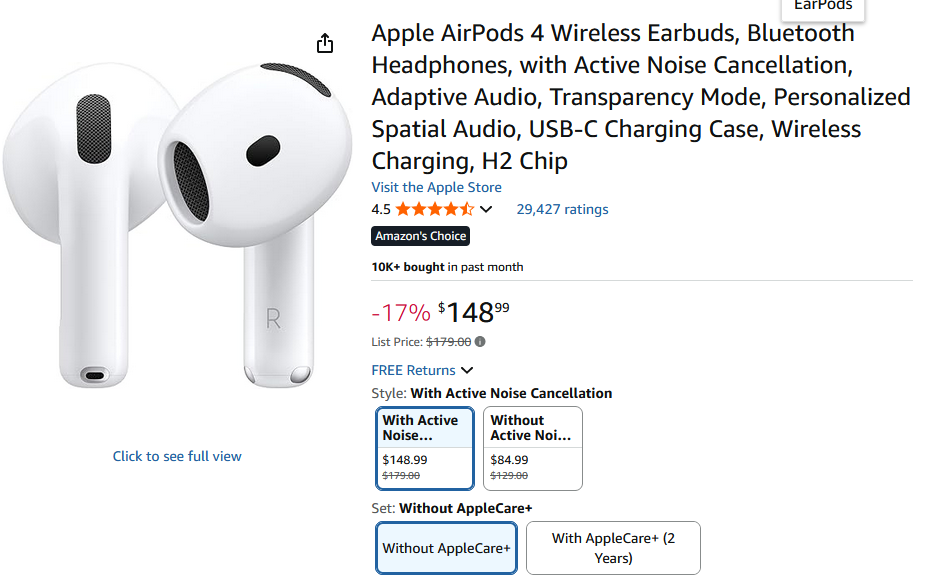Click the star rating icons
This screenshot has width=926, height=586.
[434, 209]
